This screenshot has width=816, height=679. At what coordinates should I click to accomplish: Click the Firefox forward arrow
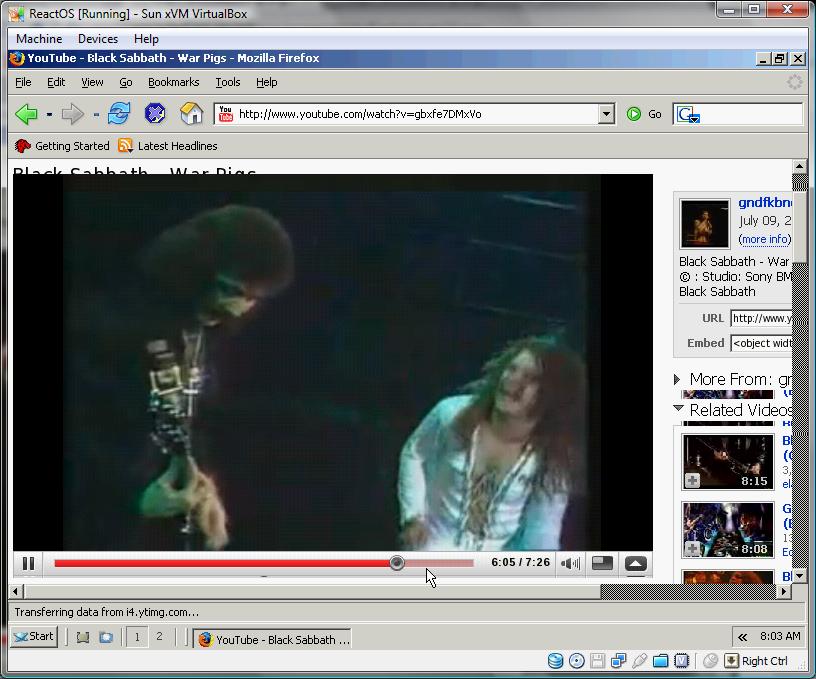click(x=72, y=114)
